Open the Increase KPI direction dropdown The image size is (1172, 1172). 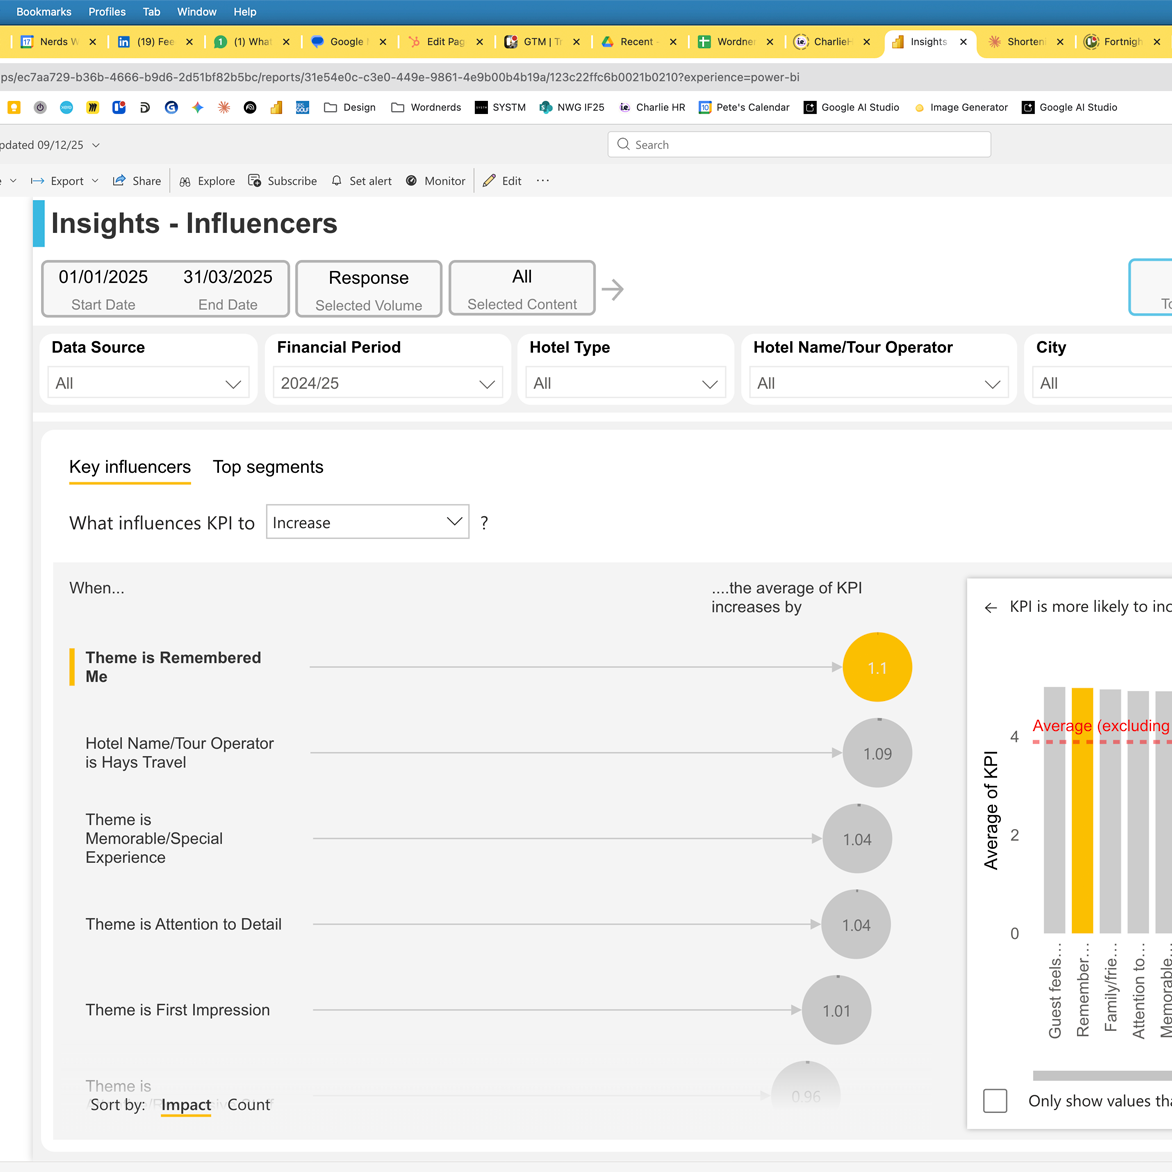tap(367, 522)
